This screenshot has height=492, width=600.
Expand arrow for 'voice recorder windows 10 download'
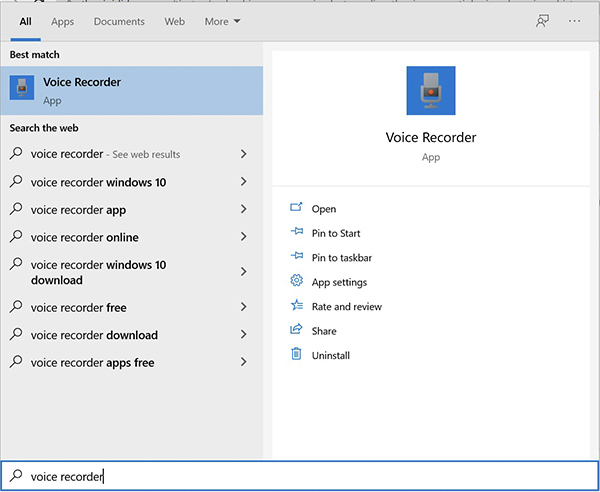[243, 272]
